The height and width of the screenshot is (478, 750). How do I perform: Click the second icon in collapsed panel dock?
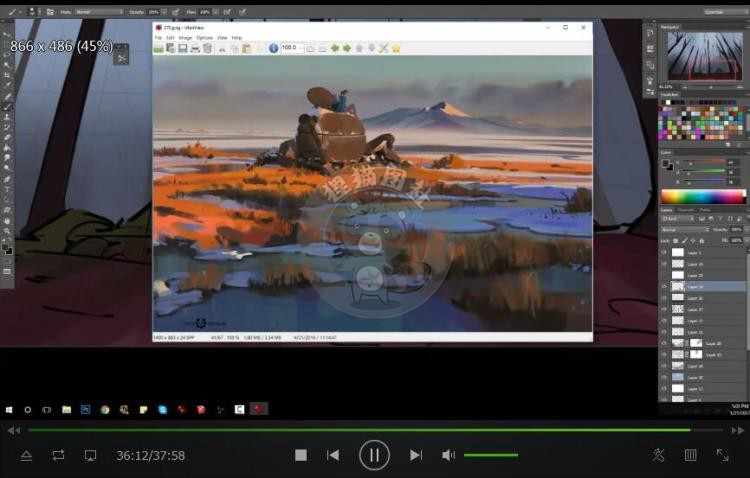pos(650,49)
